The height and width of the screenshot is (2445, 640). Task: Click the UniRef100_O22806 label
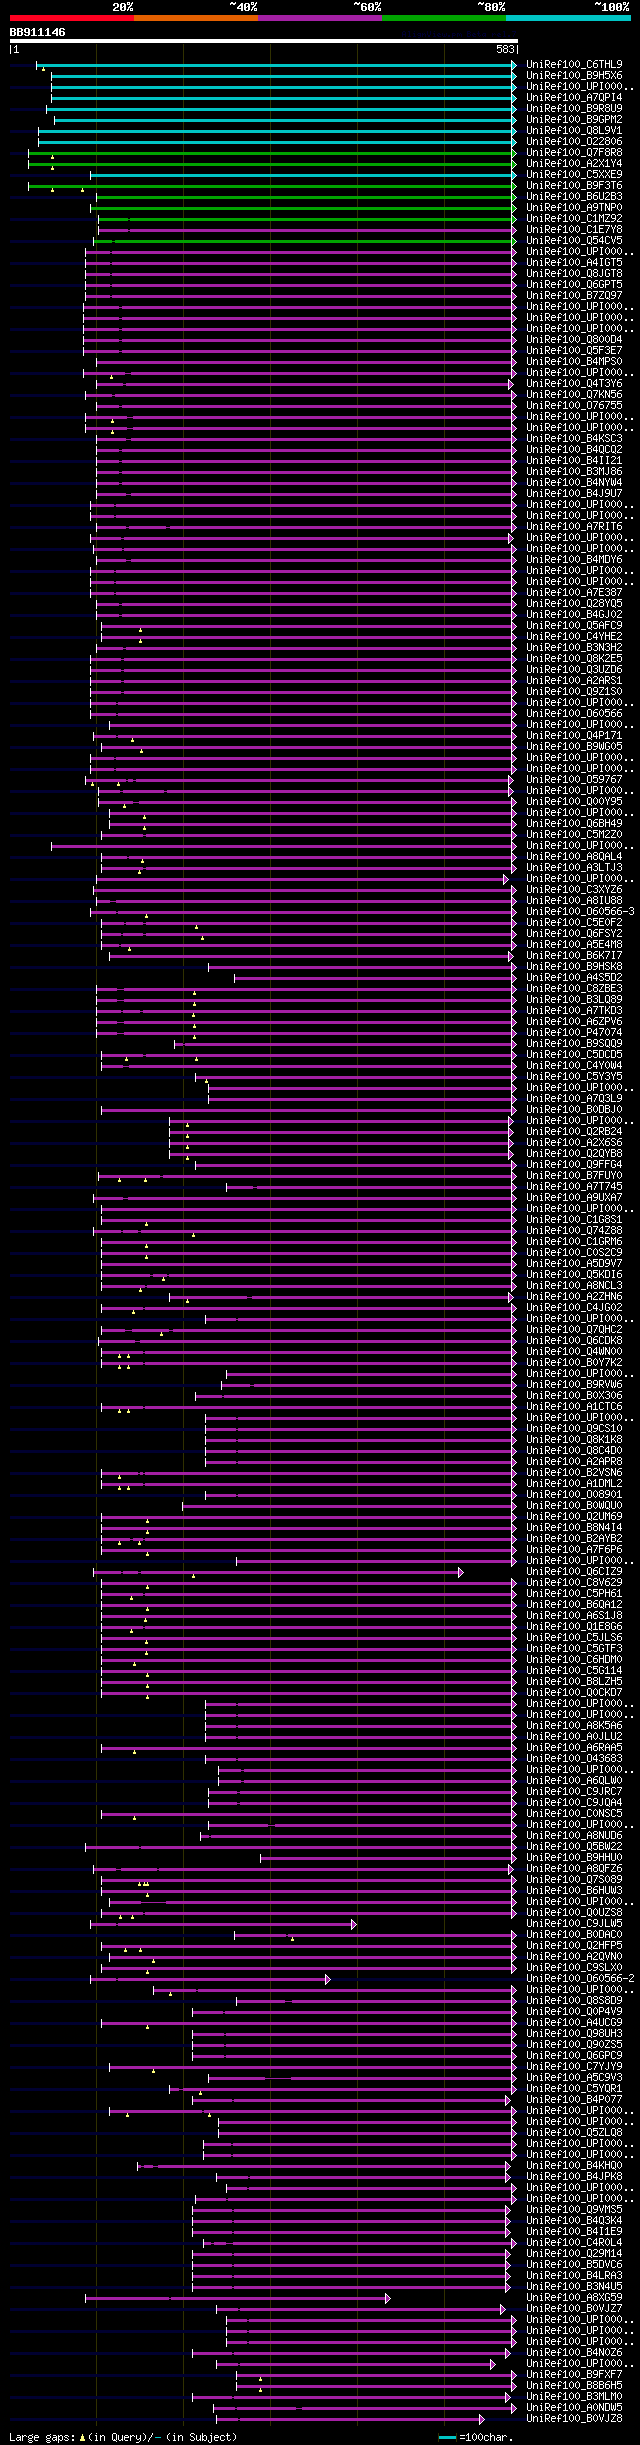point(574,142)
